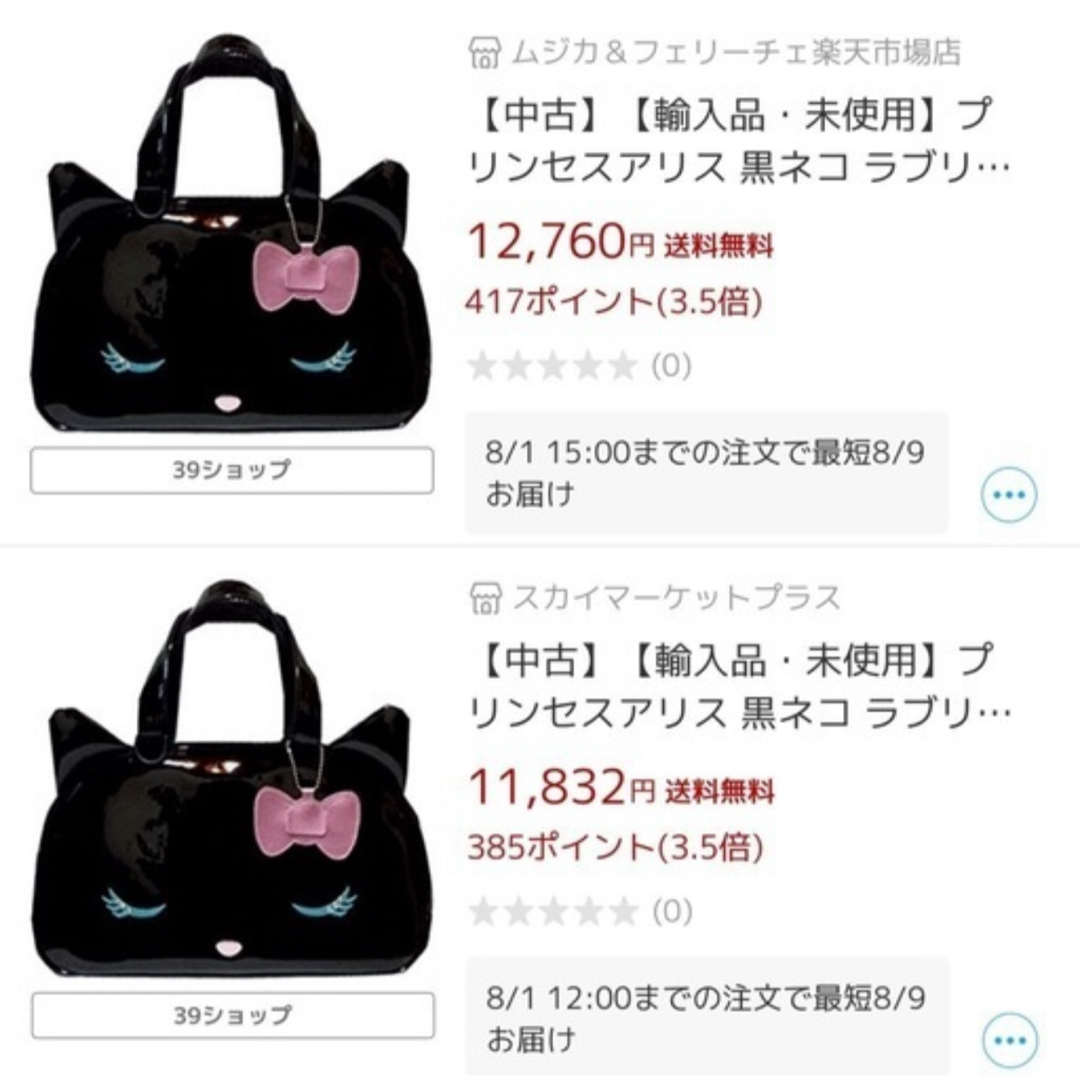Image resolution: width=1080 pixels, height=1080 pixels.
Task: Click 8/1 15:00 delivery info box
Action: pos(707,473)
